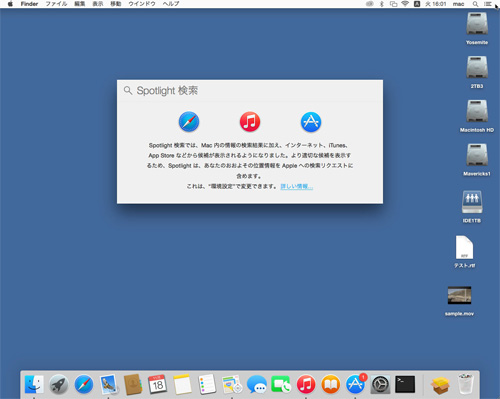This screenshot has width=500, height=399.
Task: Open the 編集 menu
Action: 80,4
